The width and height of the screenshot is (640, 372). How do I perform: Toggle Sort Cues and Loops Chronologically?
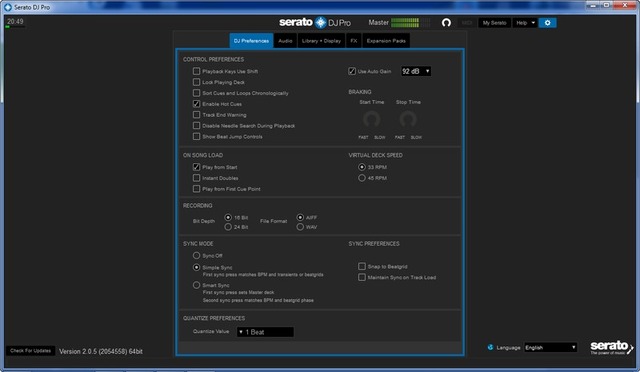196,93
